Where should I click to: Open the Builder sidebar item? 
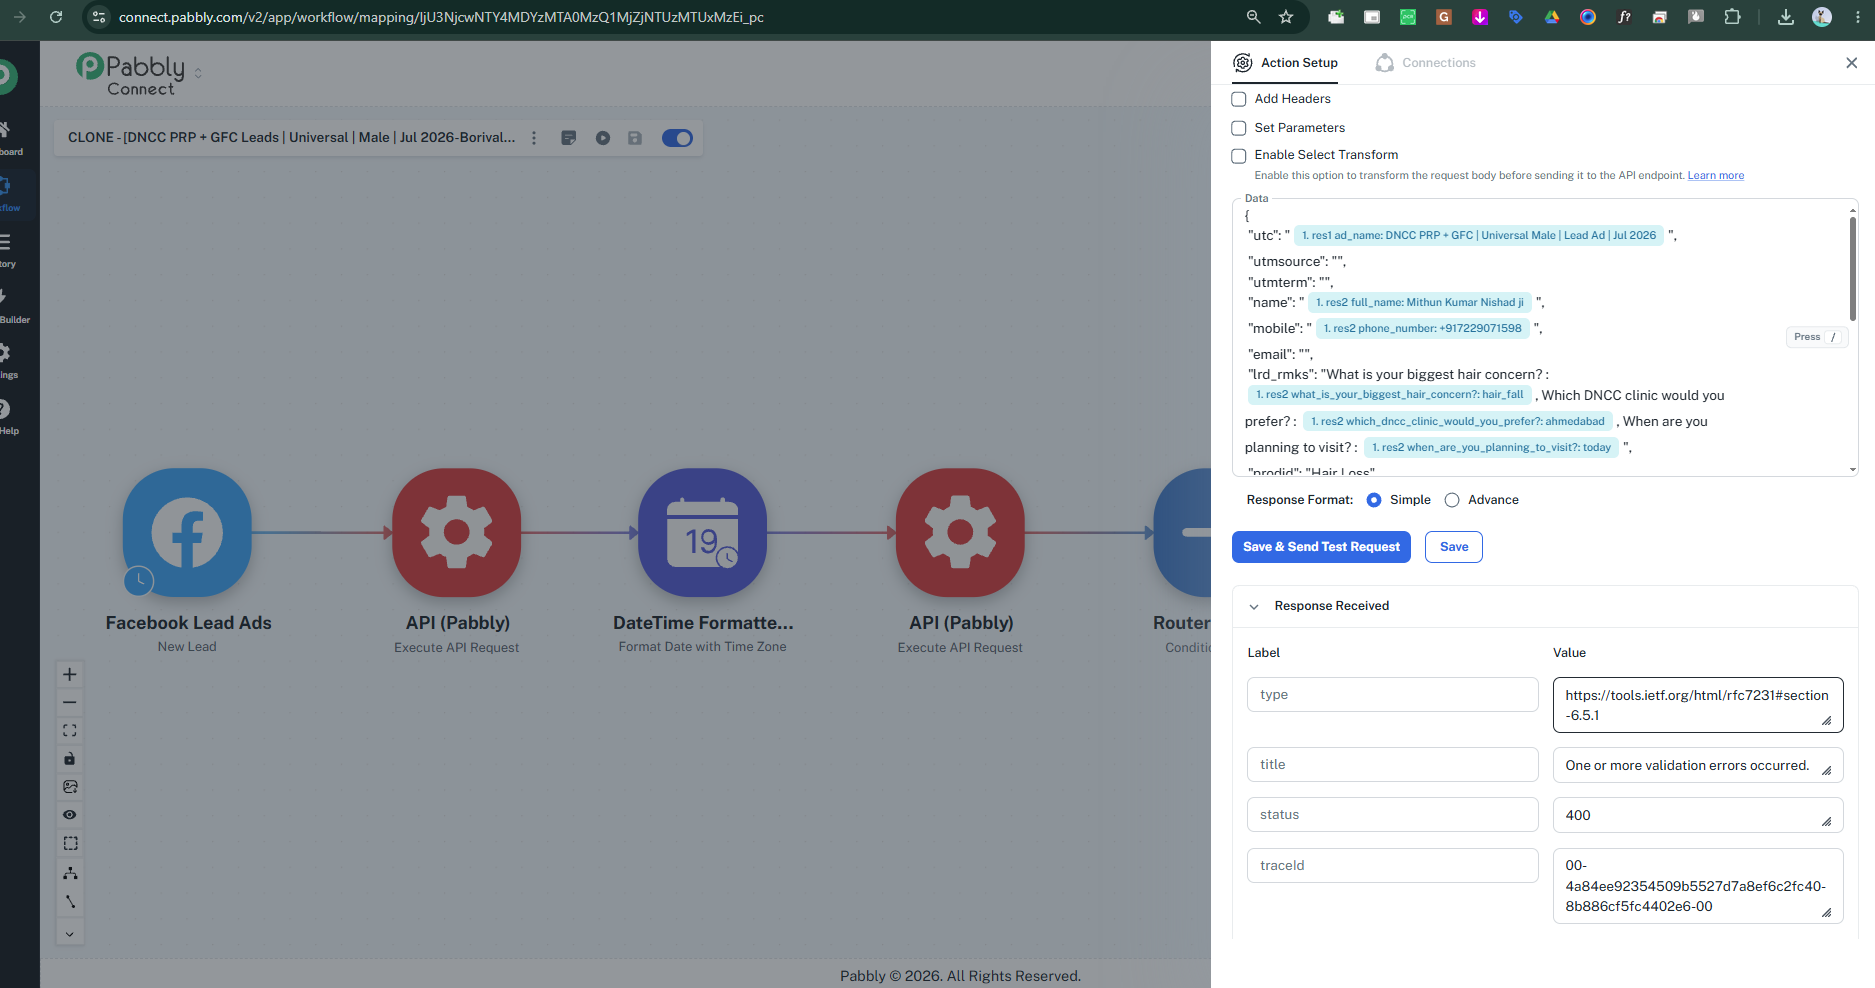tap(12, 307)
